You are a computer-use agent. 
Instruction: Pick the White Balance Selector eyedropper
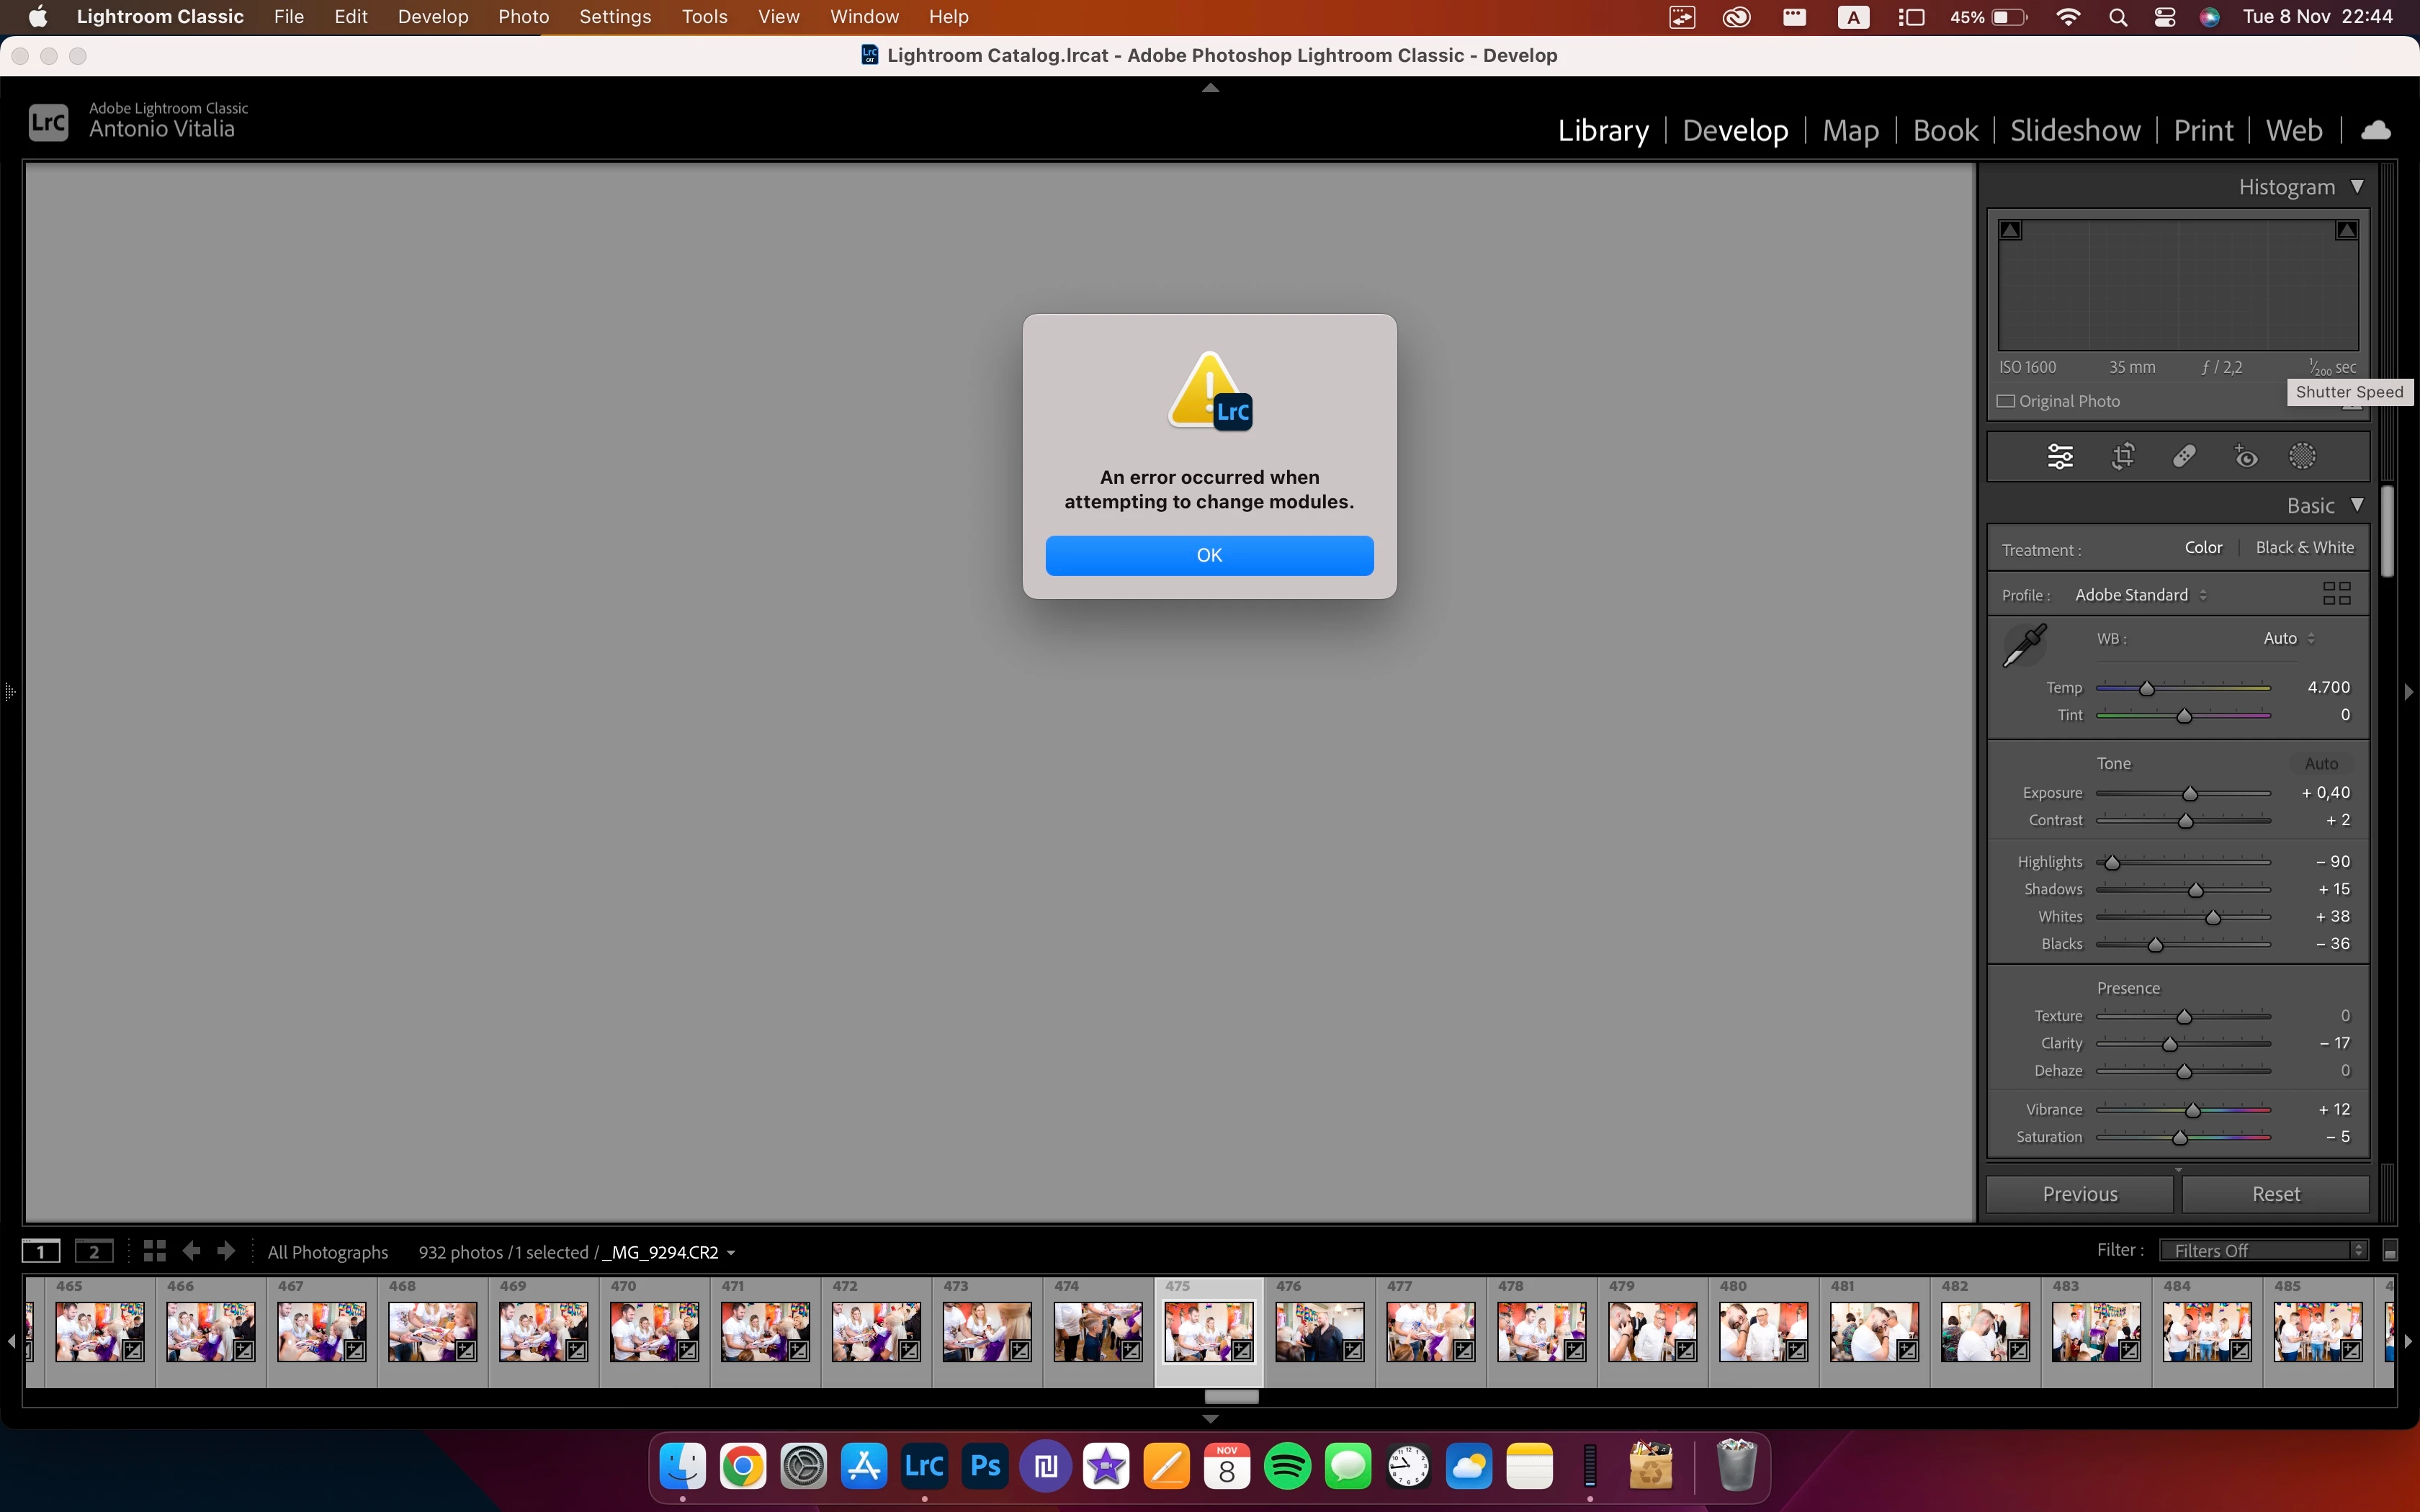tap(2025, 645)
